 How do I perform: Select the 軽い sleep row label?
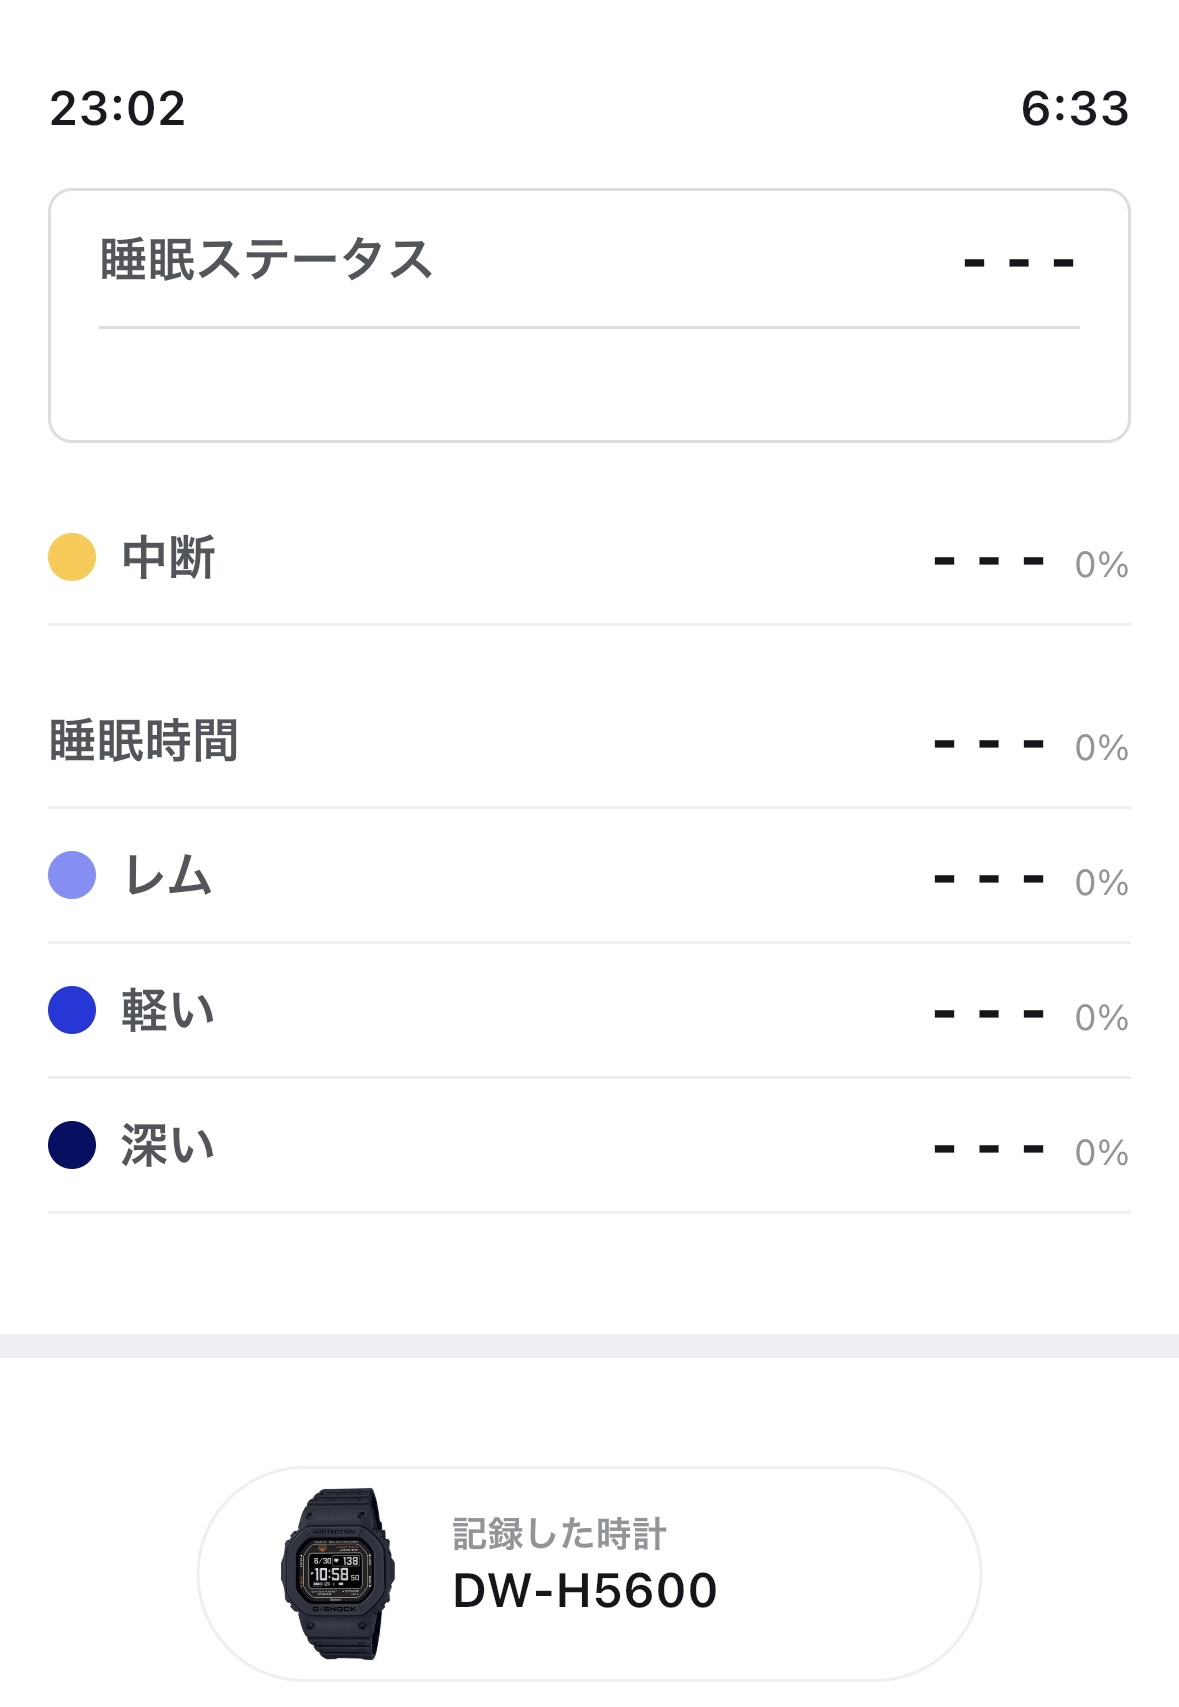(168, 1010)
